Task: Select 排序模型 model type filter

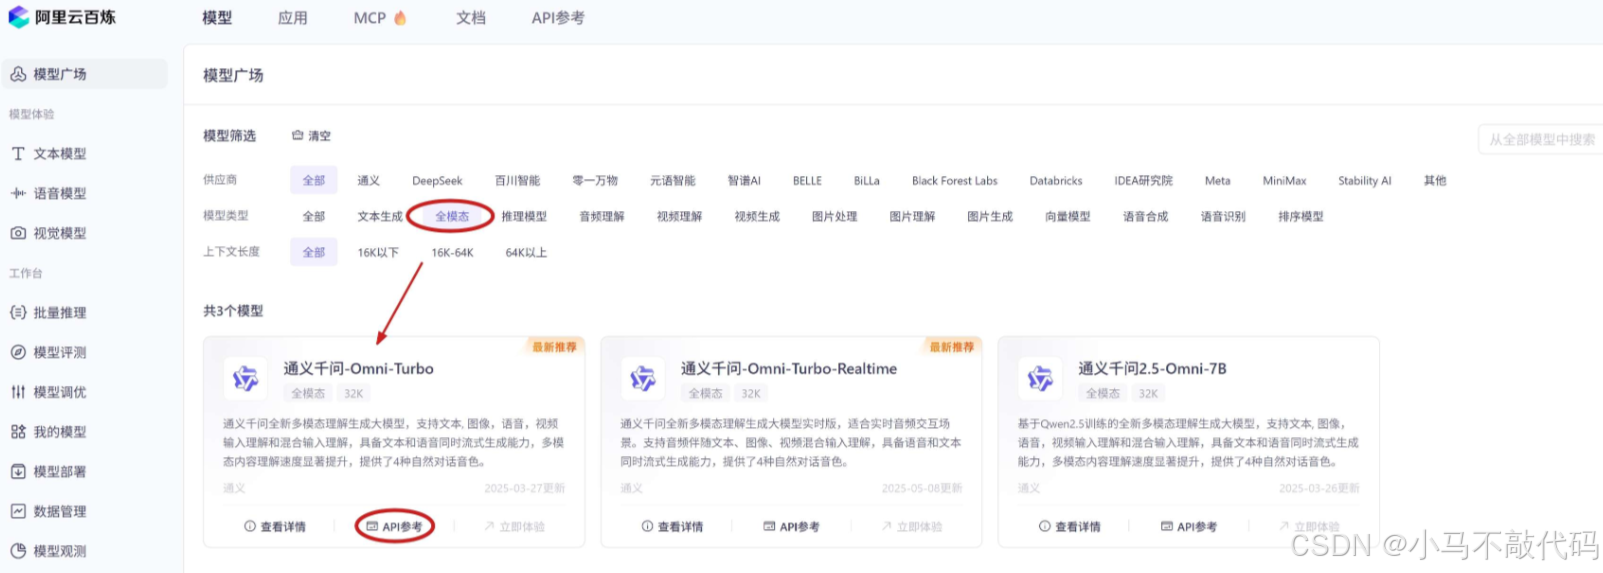Action: (1301, 216)
